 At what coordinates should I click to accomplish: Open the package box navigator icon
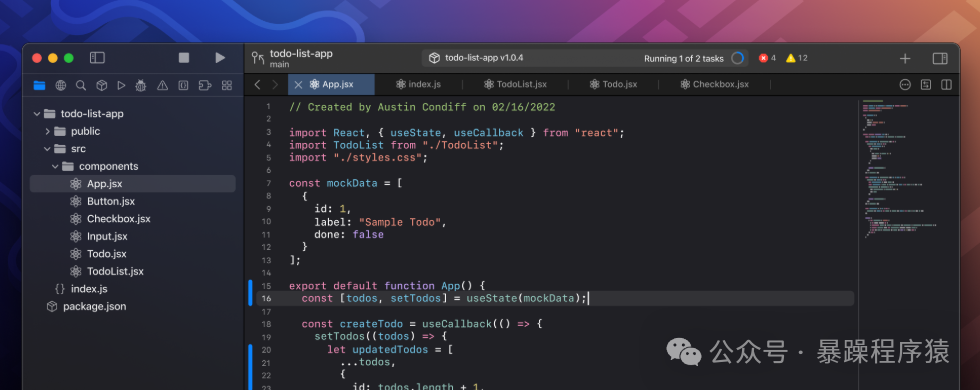click(x=101, y=86)
